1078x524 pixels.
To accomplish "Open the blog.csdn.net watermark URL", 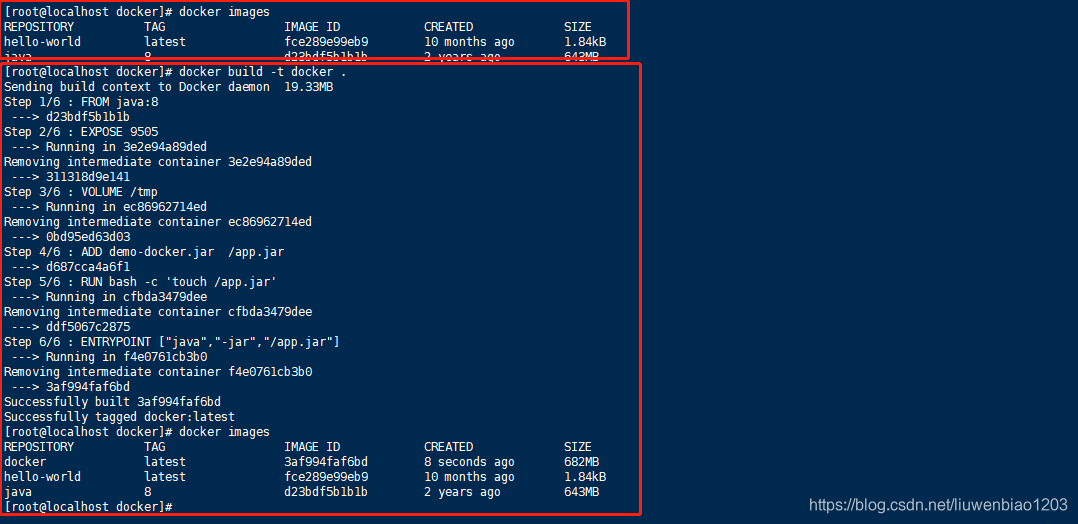I will click(938, 505).
